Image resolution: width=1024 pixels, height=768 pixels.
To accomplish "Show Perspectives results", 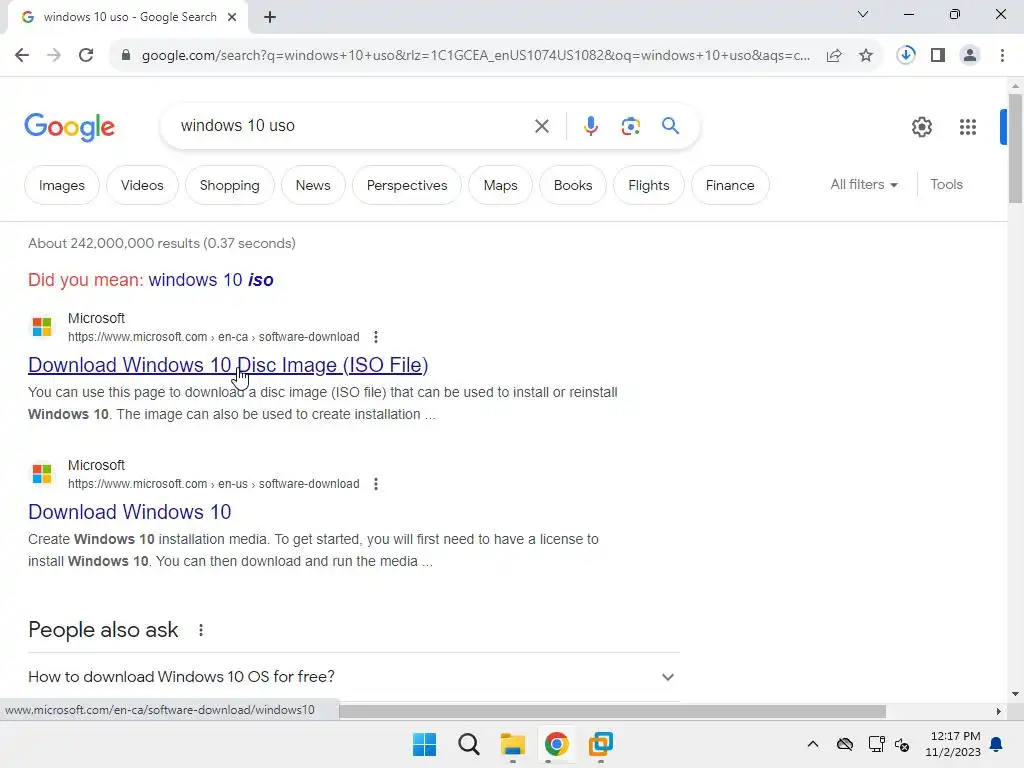I will (407, 185).
